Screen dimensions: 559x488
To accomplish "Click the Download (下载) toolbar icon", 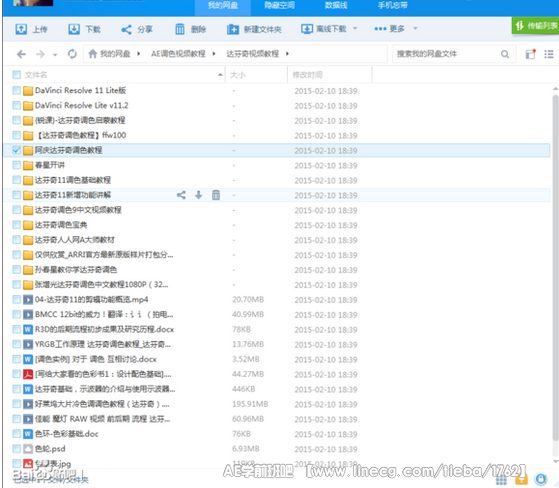I will (74, 29).
